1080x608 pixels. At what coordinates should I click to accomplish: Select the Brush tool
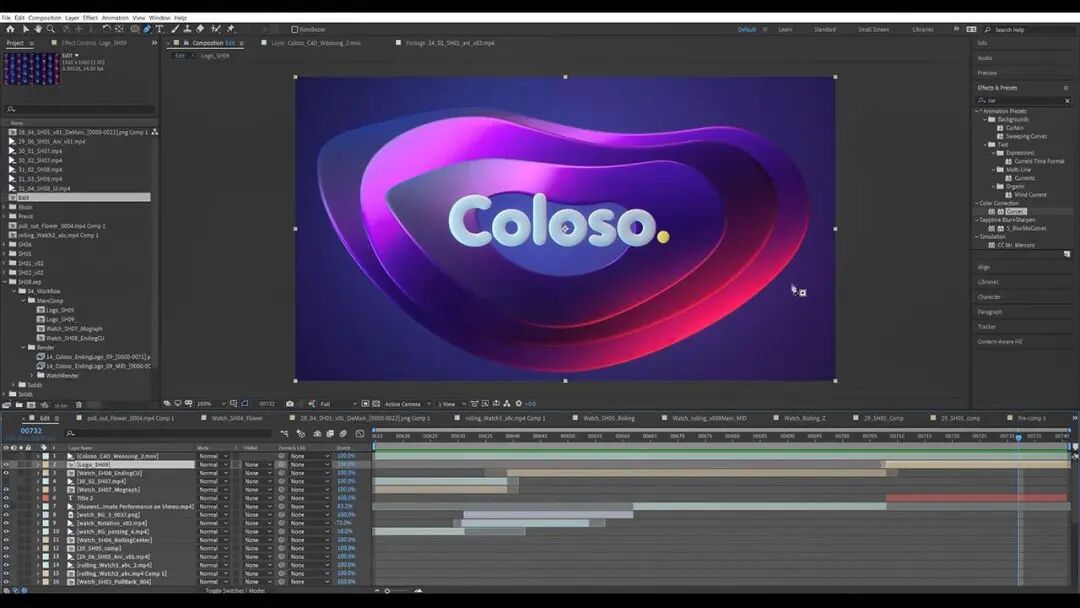coord(175,29)
